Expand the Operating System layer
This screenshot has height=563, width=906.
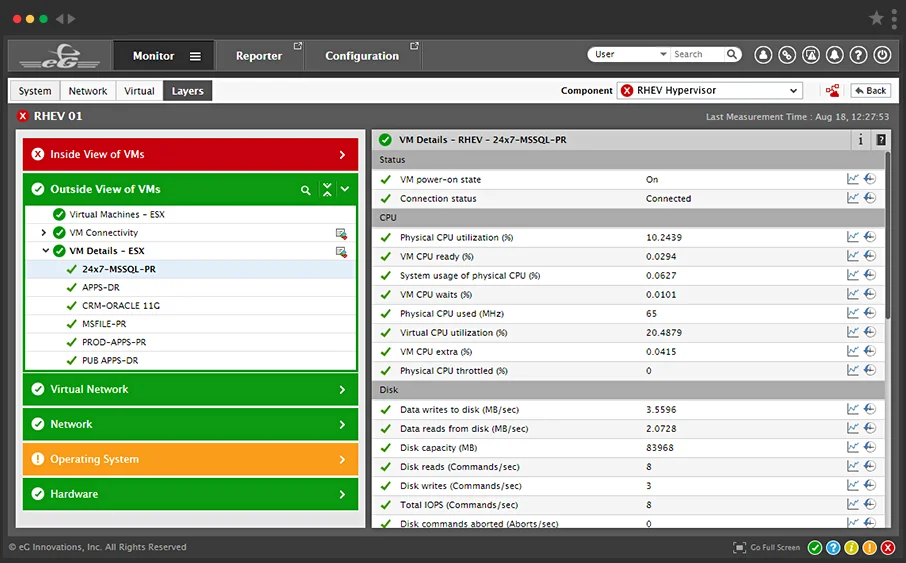click(x=342, y=460)
